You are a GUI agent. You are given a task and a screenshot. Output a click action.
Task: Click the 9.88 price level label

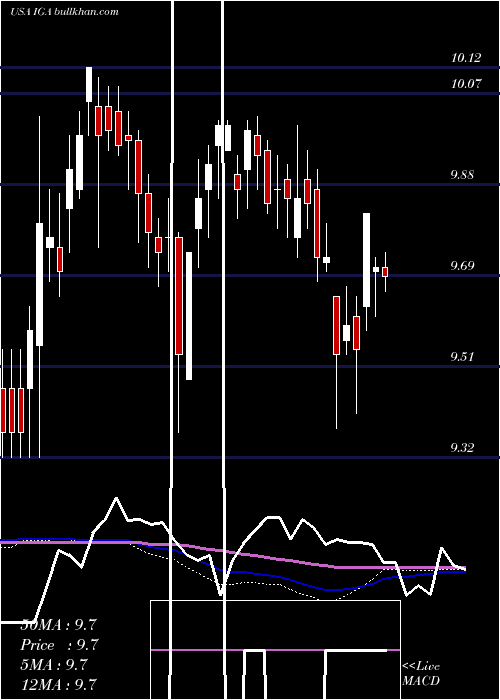click(x=462, y=175)
